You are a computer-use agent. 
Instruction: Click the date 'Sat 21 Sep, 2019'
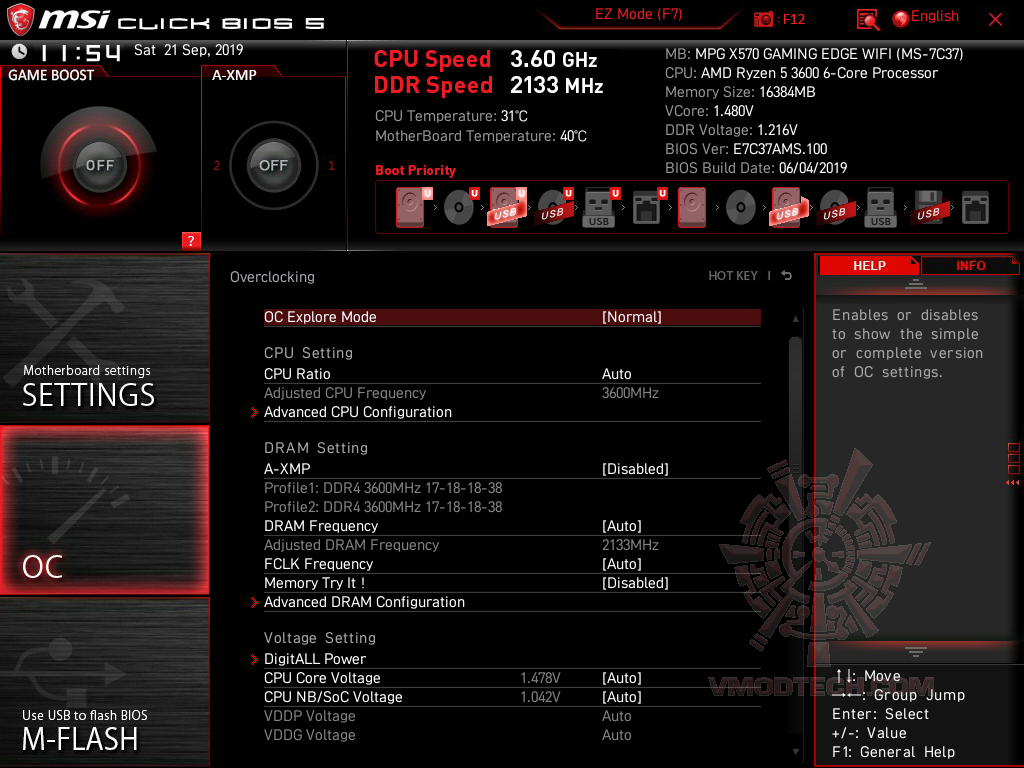click(189, 50)
